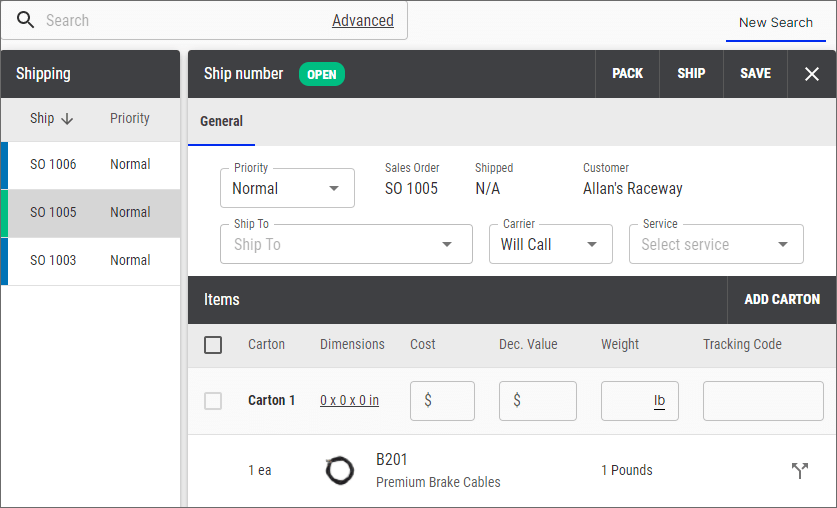The height and width of the screenshot is (508, 837).
Task: Close the ship number panel
Action: pyautogui.click(x=811, y=74)
